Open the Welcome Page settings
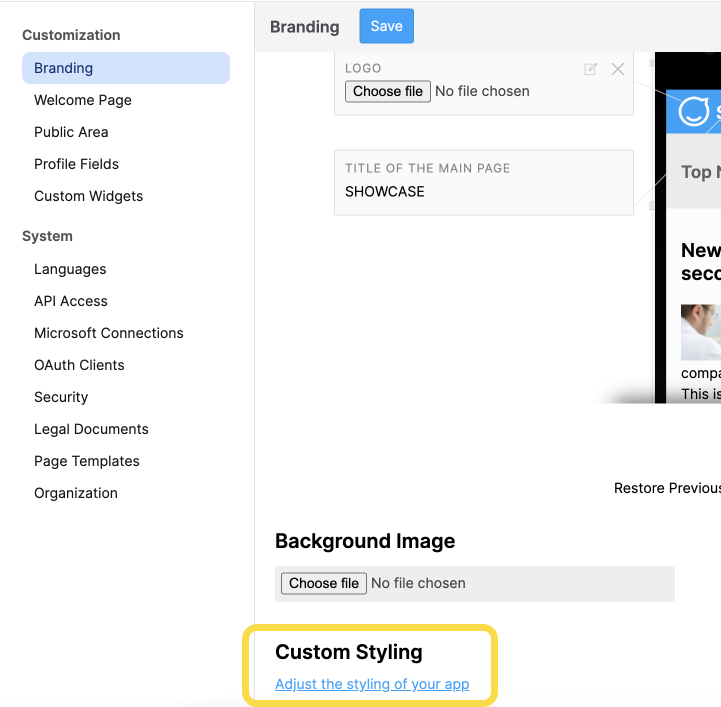Screen dimensions: 721x707 point(83,100)
